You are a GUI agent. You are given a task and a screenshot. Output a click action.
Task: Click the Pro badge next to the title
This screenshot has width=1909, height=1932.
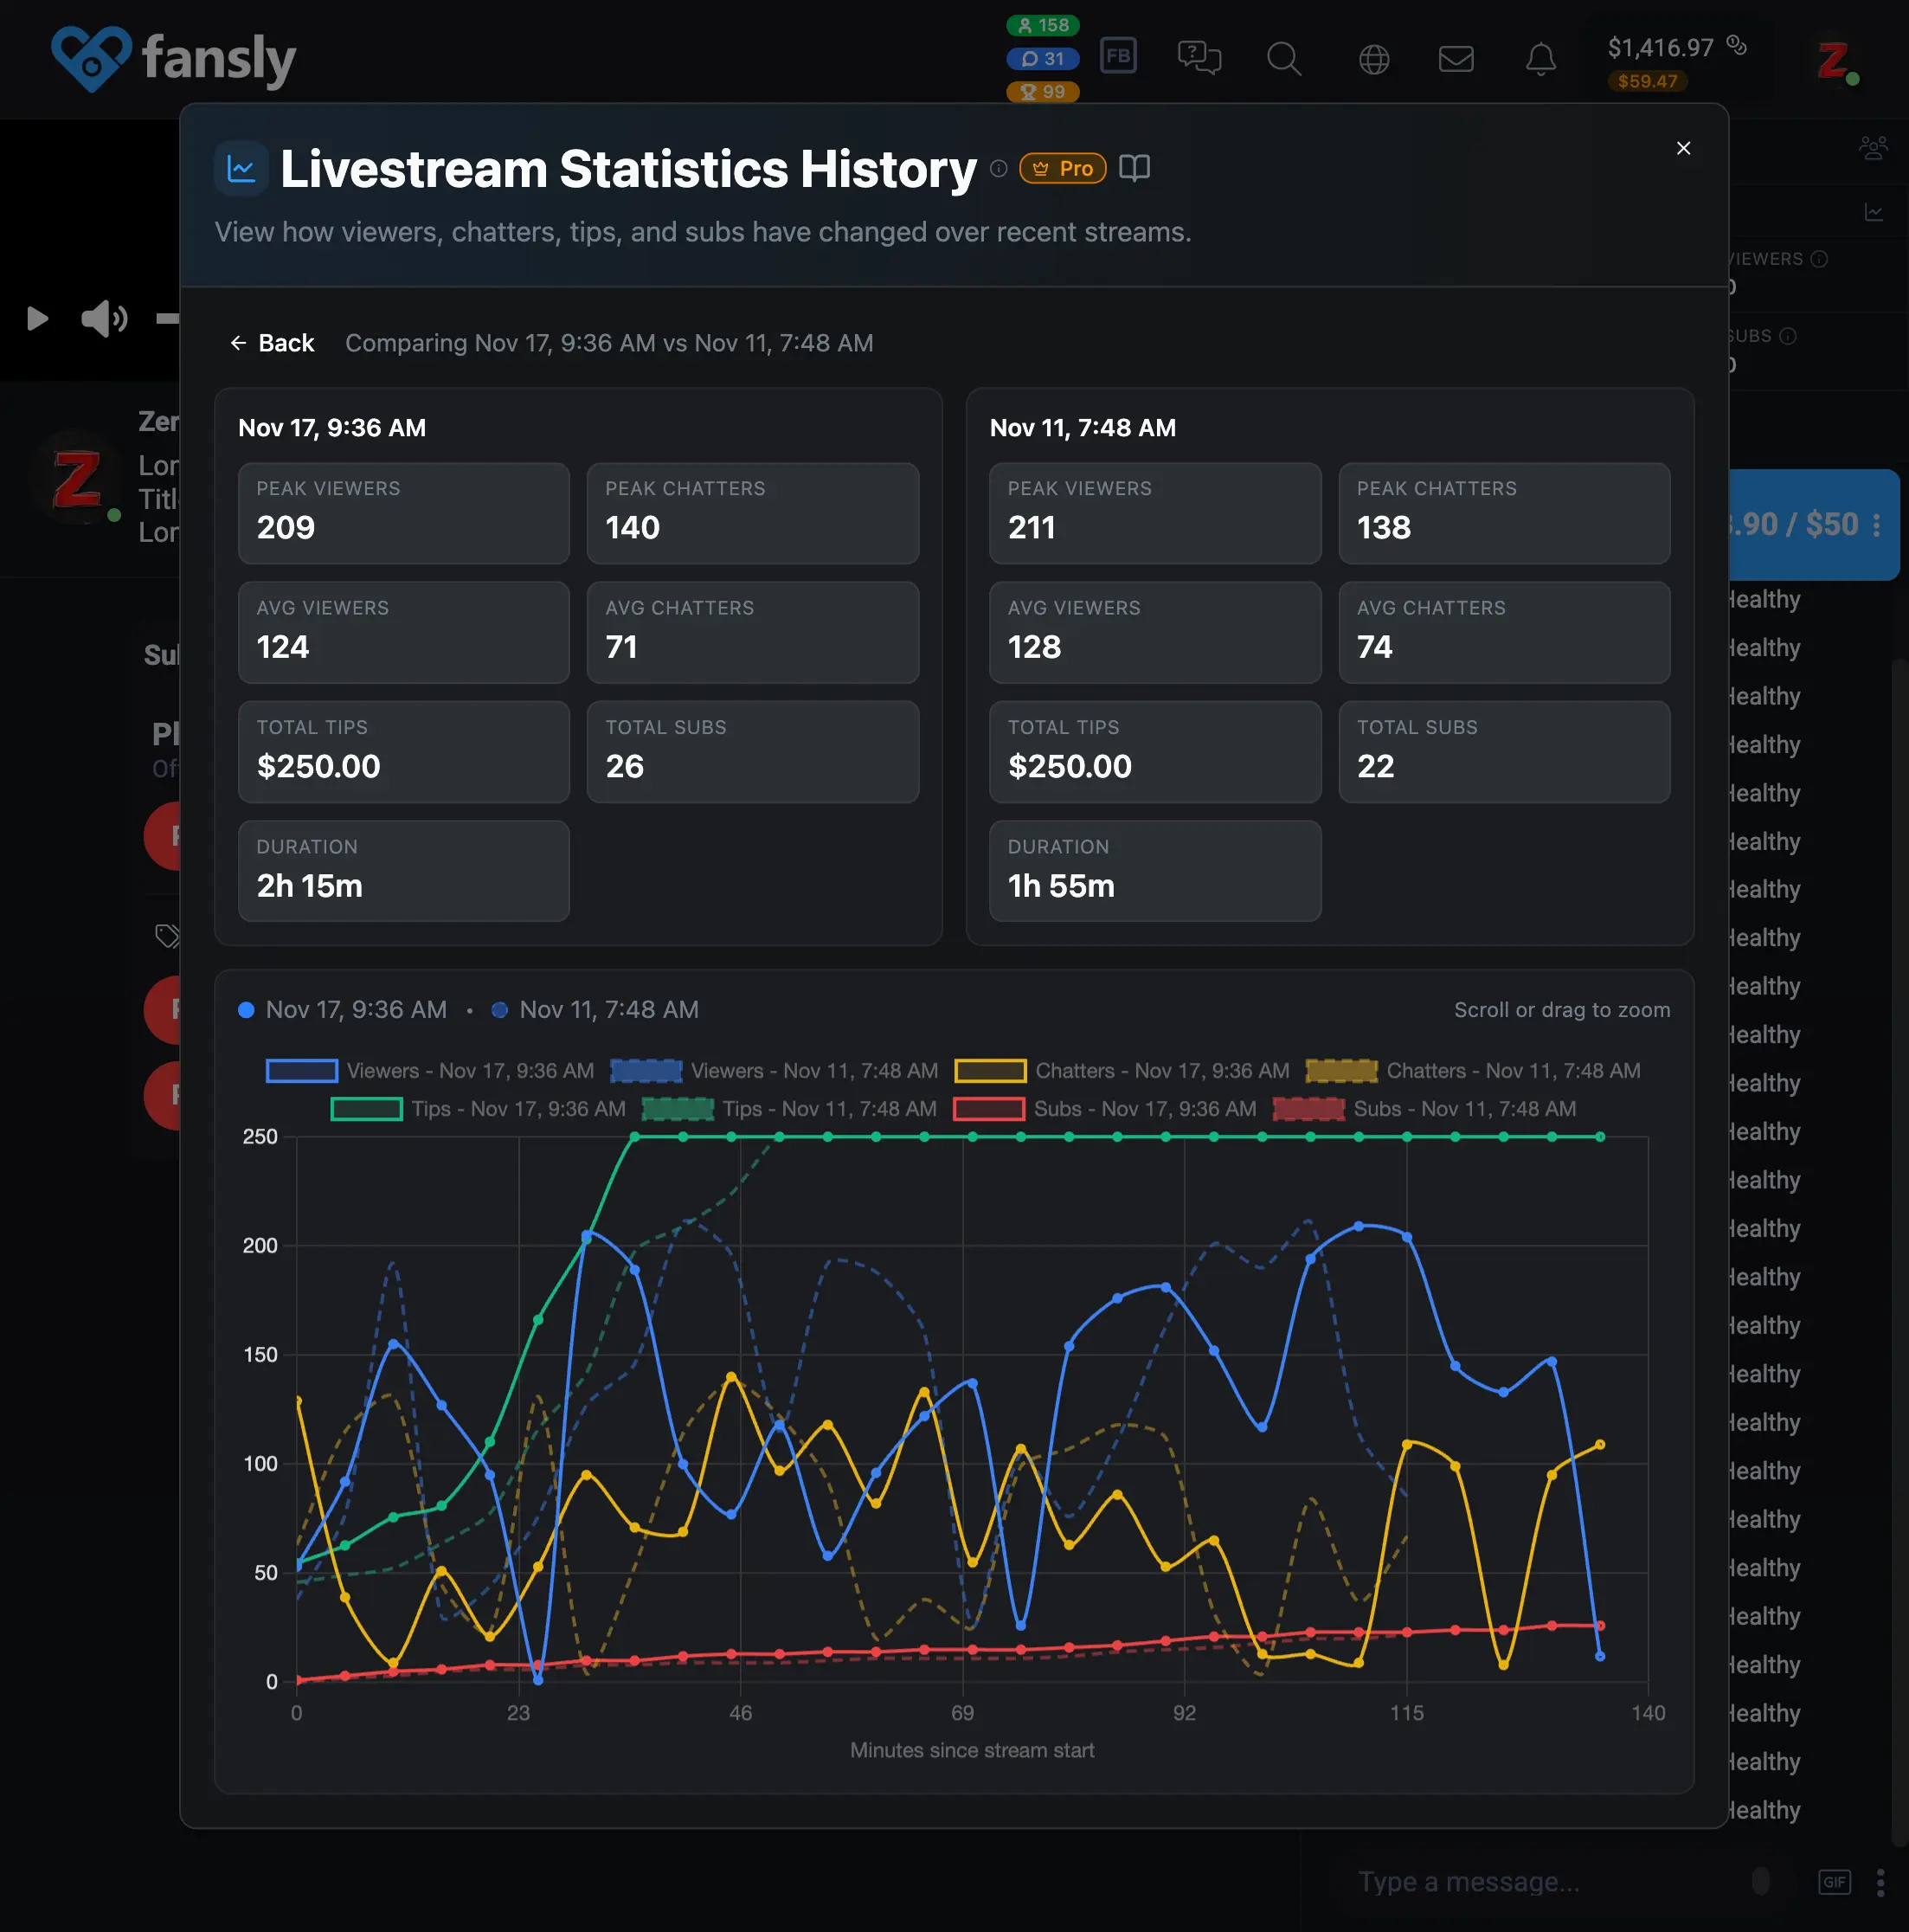pos(1062,168)
